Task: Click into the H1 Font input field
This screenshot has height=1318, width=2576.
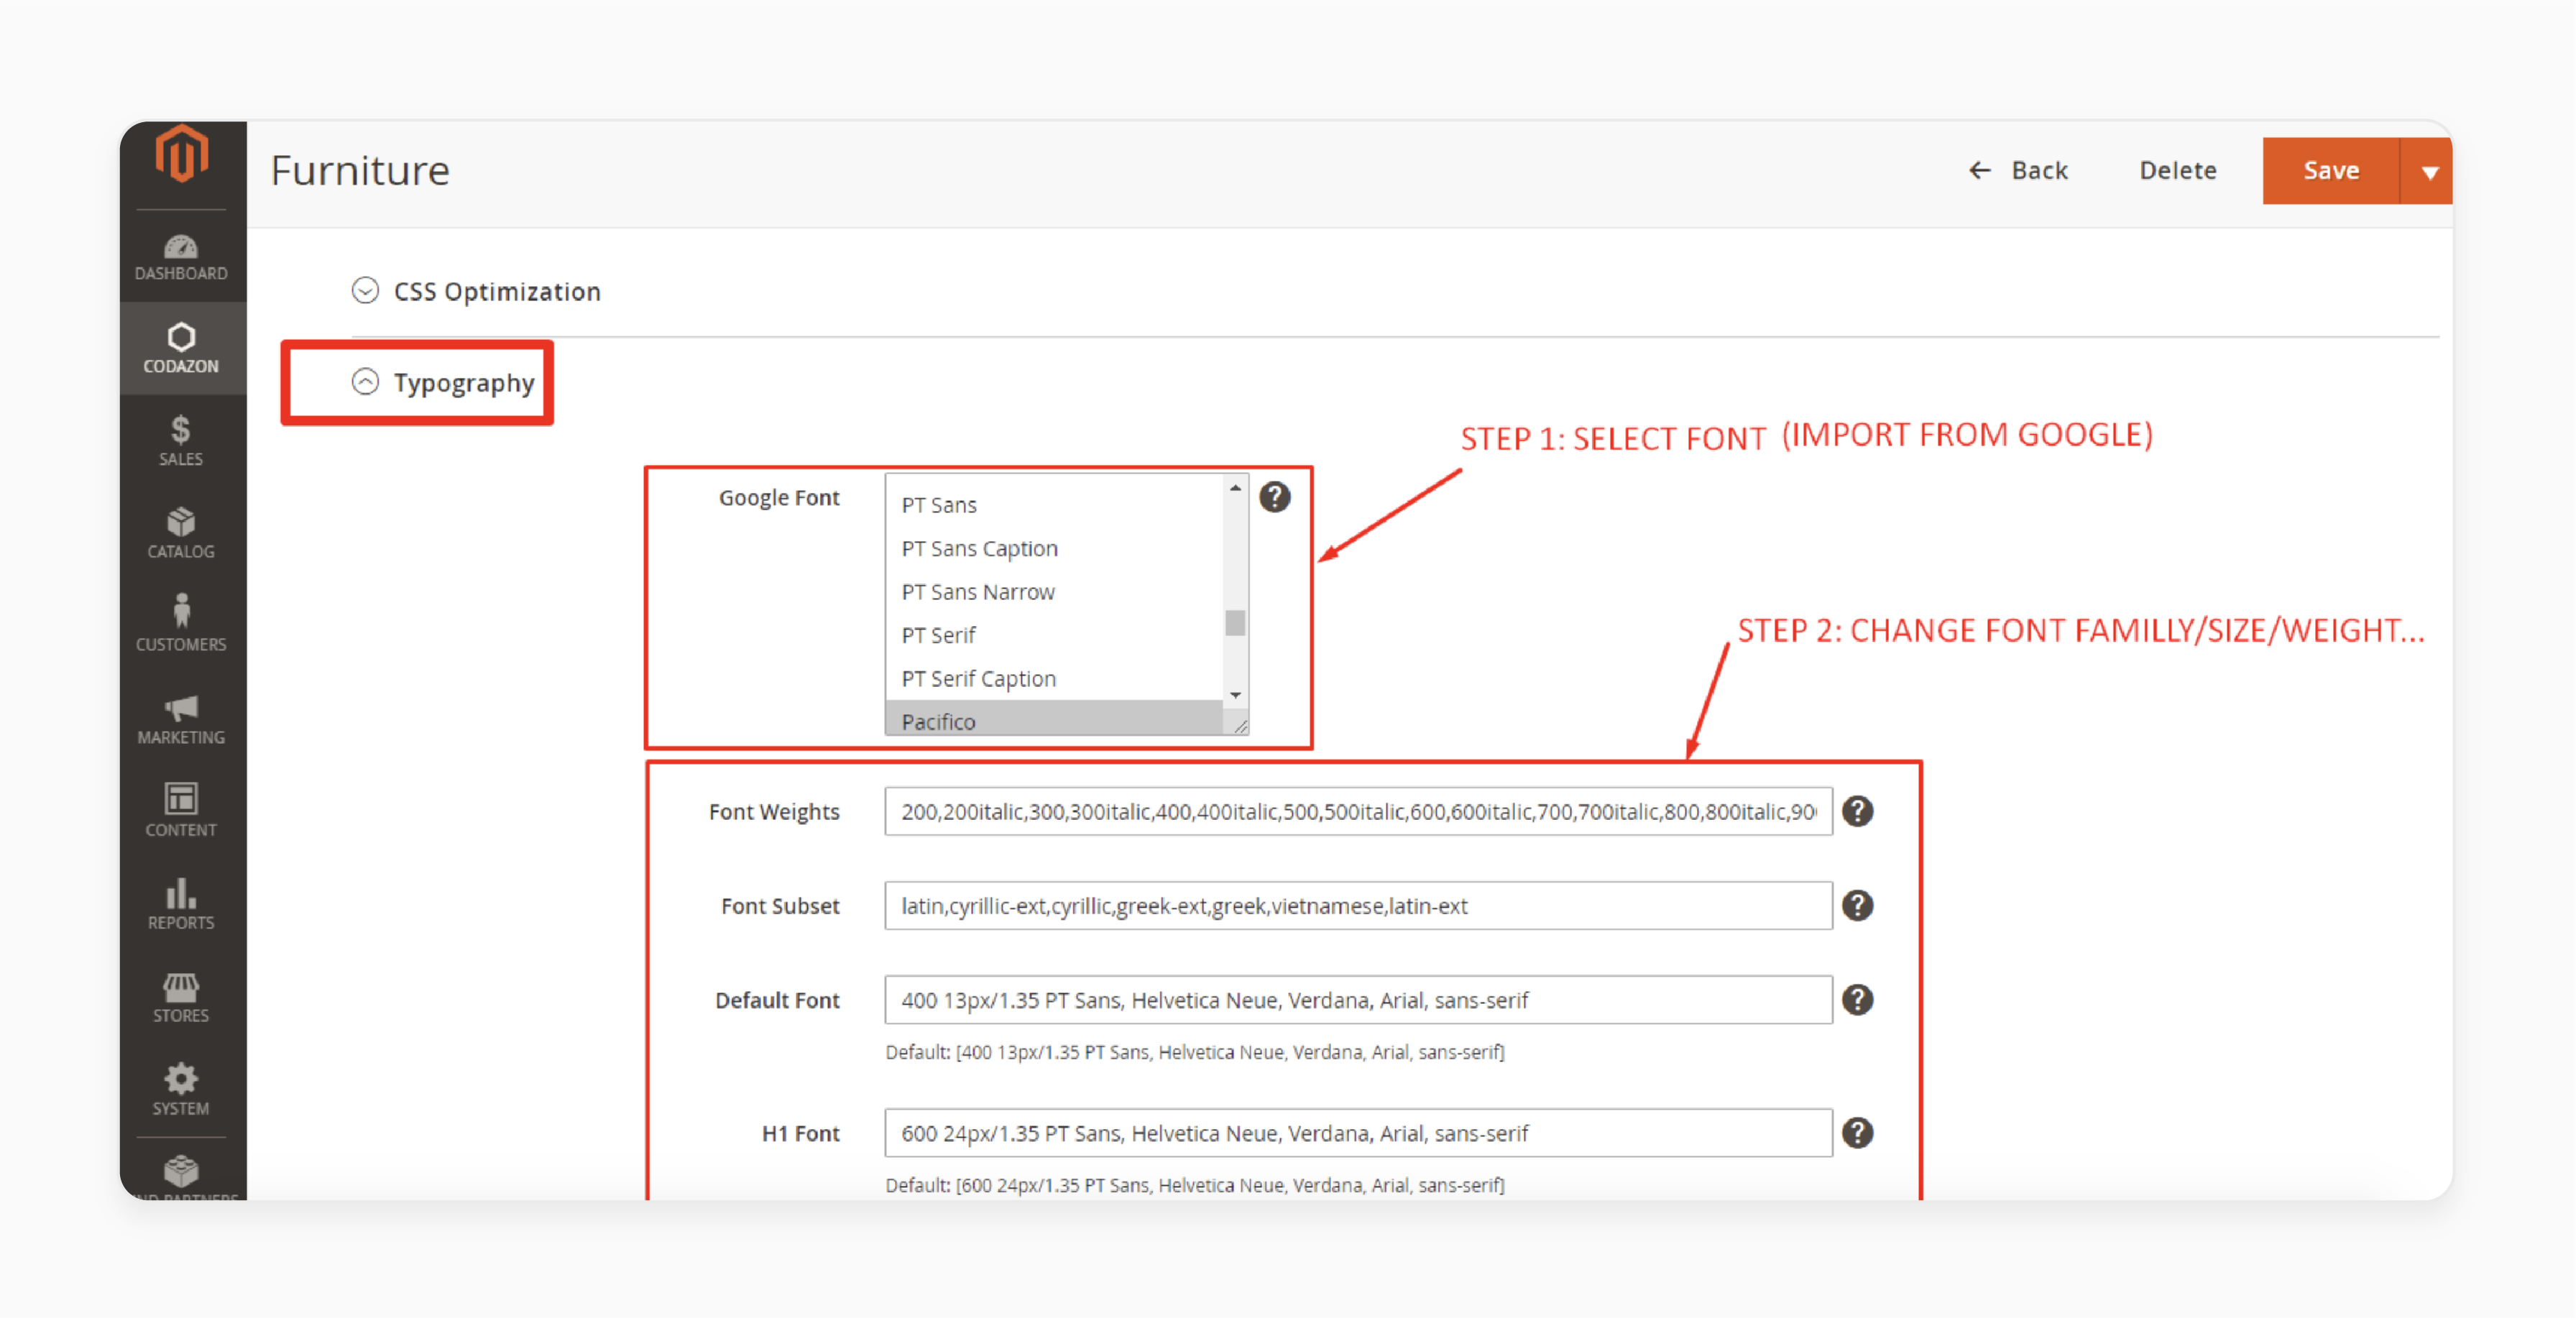Action: pyautogui.click(x=1358, y=1132)
